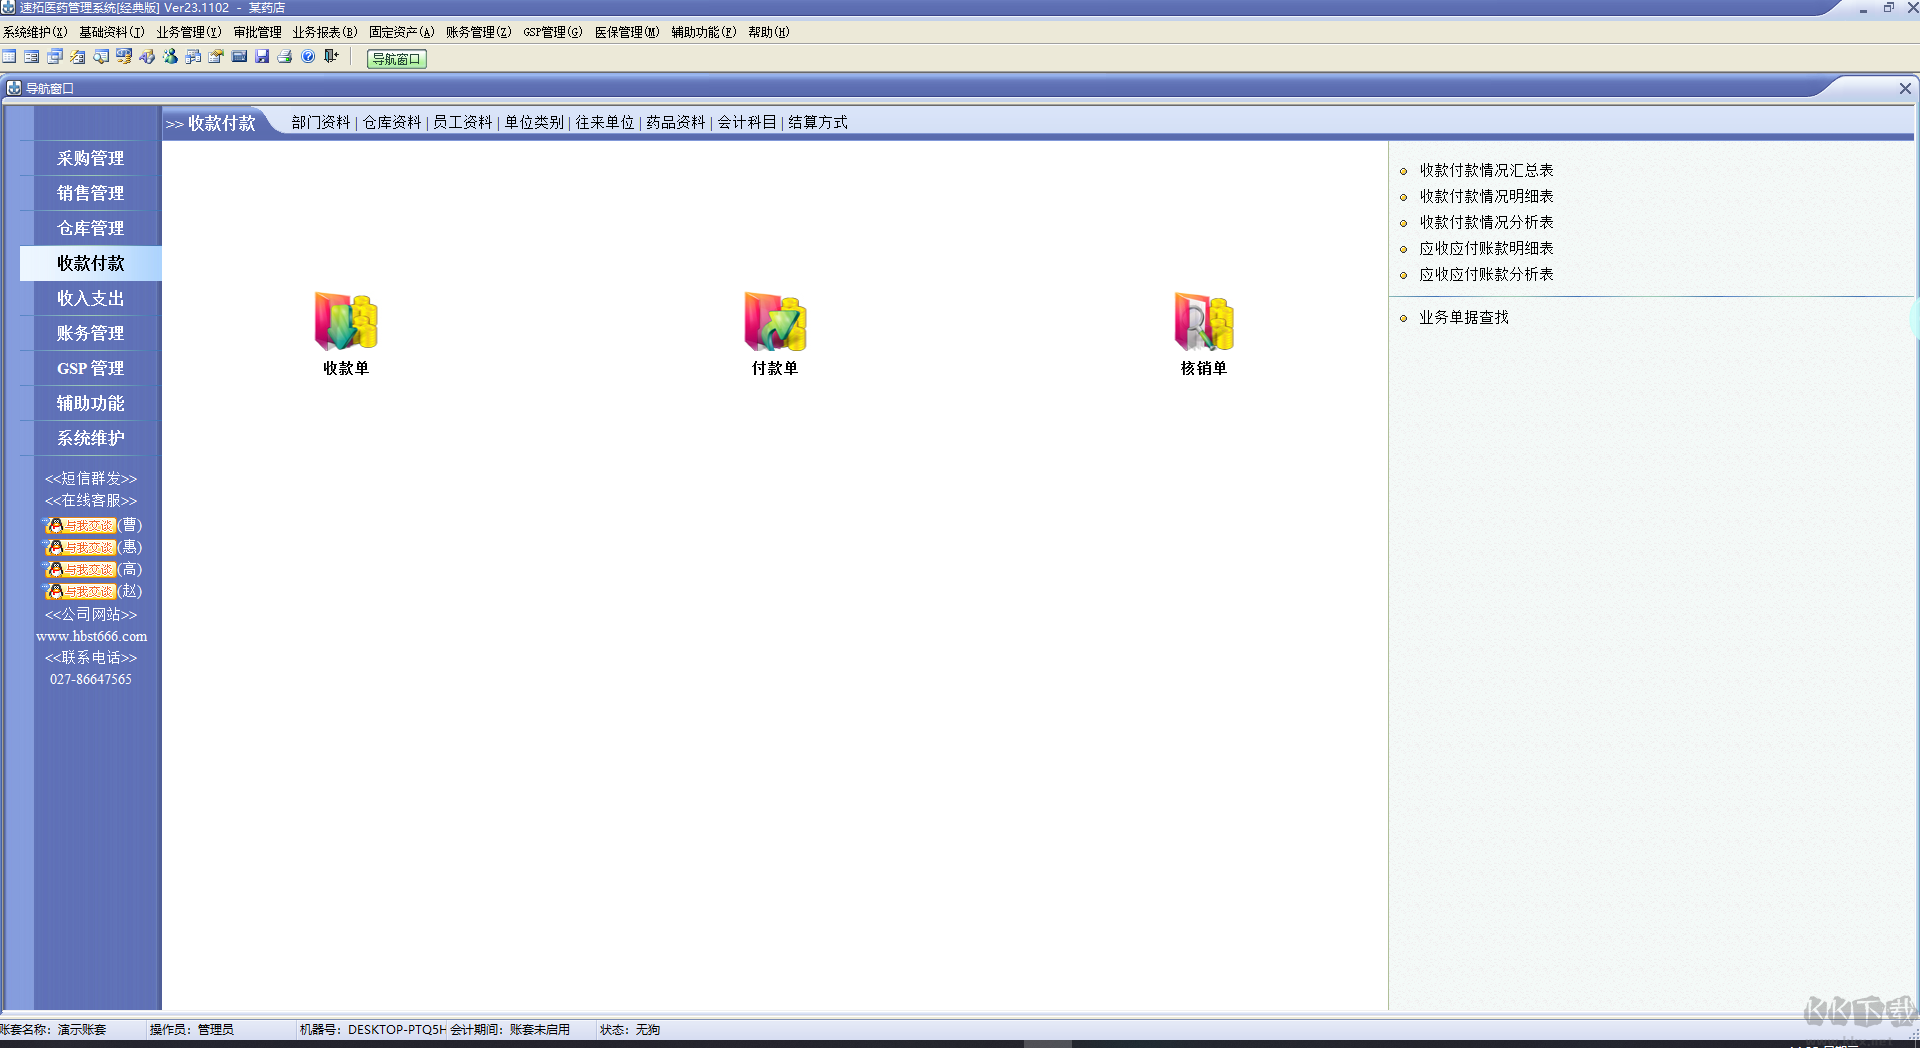Open the 收款单 receipt icon
Screen dimensions: 1920x1048
point(346,321)
